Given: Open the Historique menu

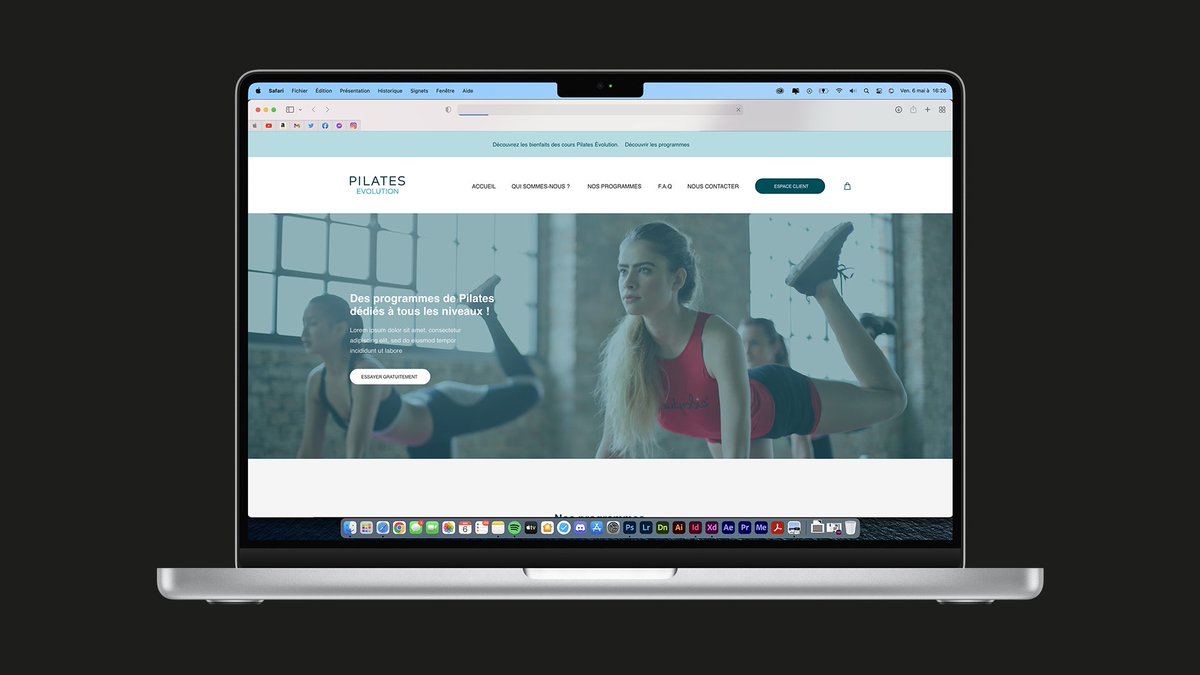Looking at the screenshot, I should tap(390, 91).
